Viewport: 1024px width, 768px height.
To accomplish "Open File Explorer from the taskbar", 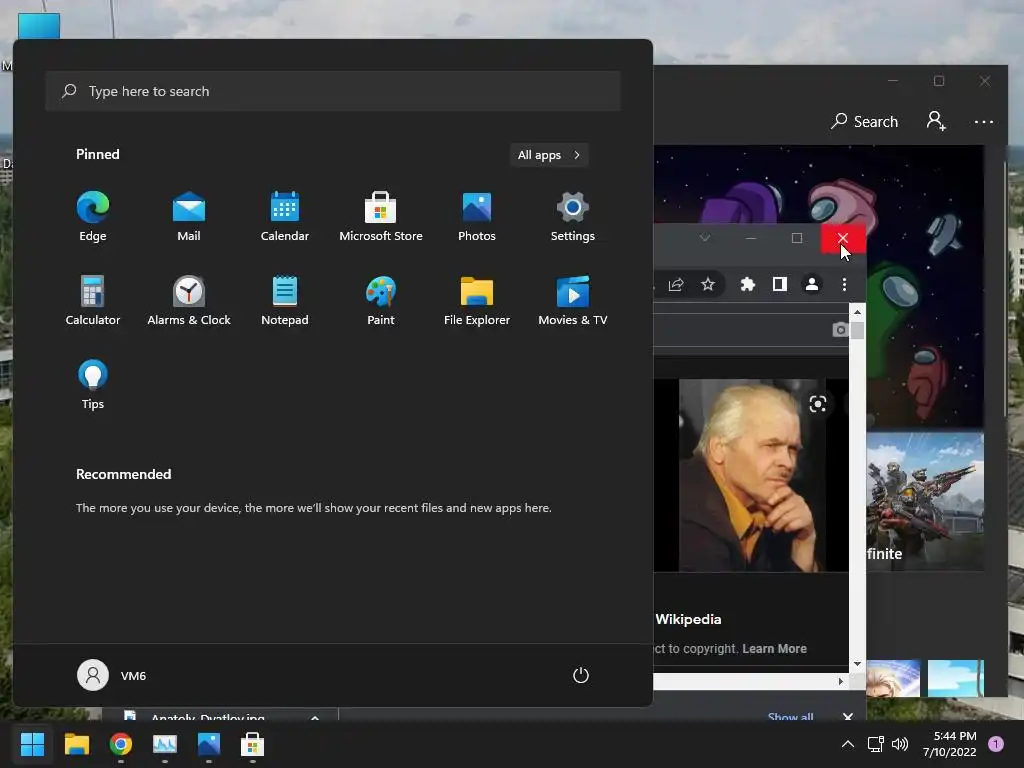I will (x=76, y=744).
